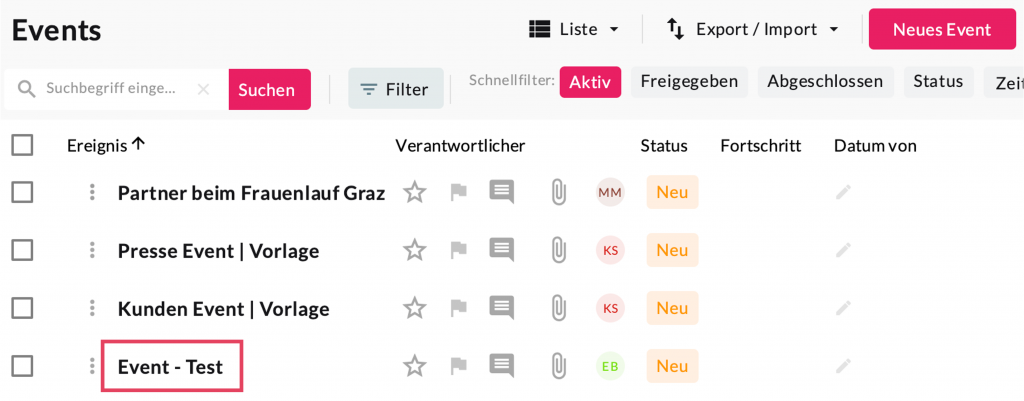1024x401 pixels.
Task: Star the Partner beim Frauenlauf Graz event
Action: [414, 192]
